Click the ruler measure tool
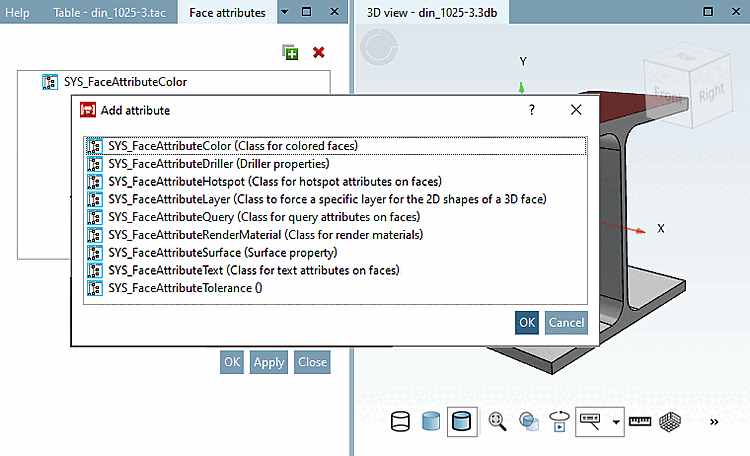 (x=640, y=422)
